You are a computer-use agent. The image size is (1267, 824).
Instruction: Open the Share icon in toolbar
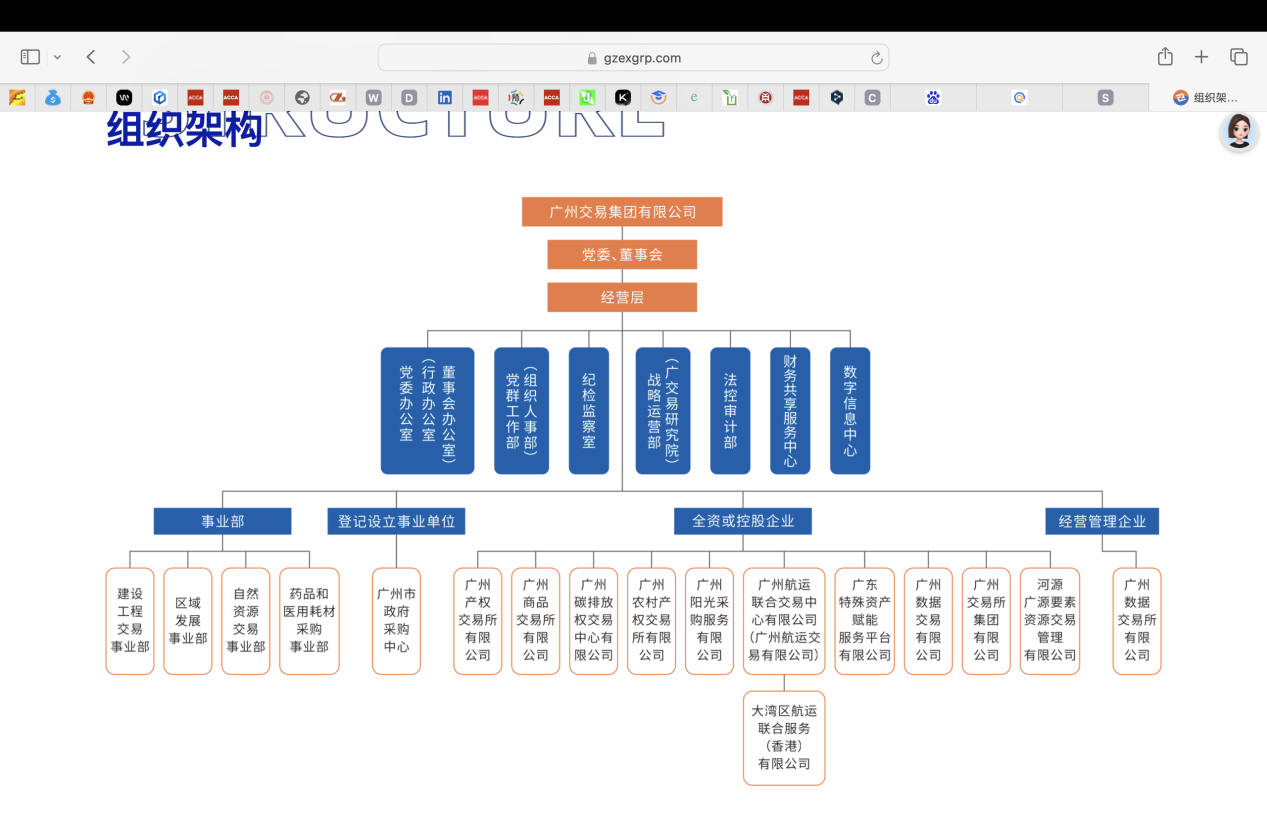1165,57
